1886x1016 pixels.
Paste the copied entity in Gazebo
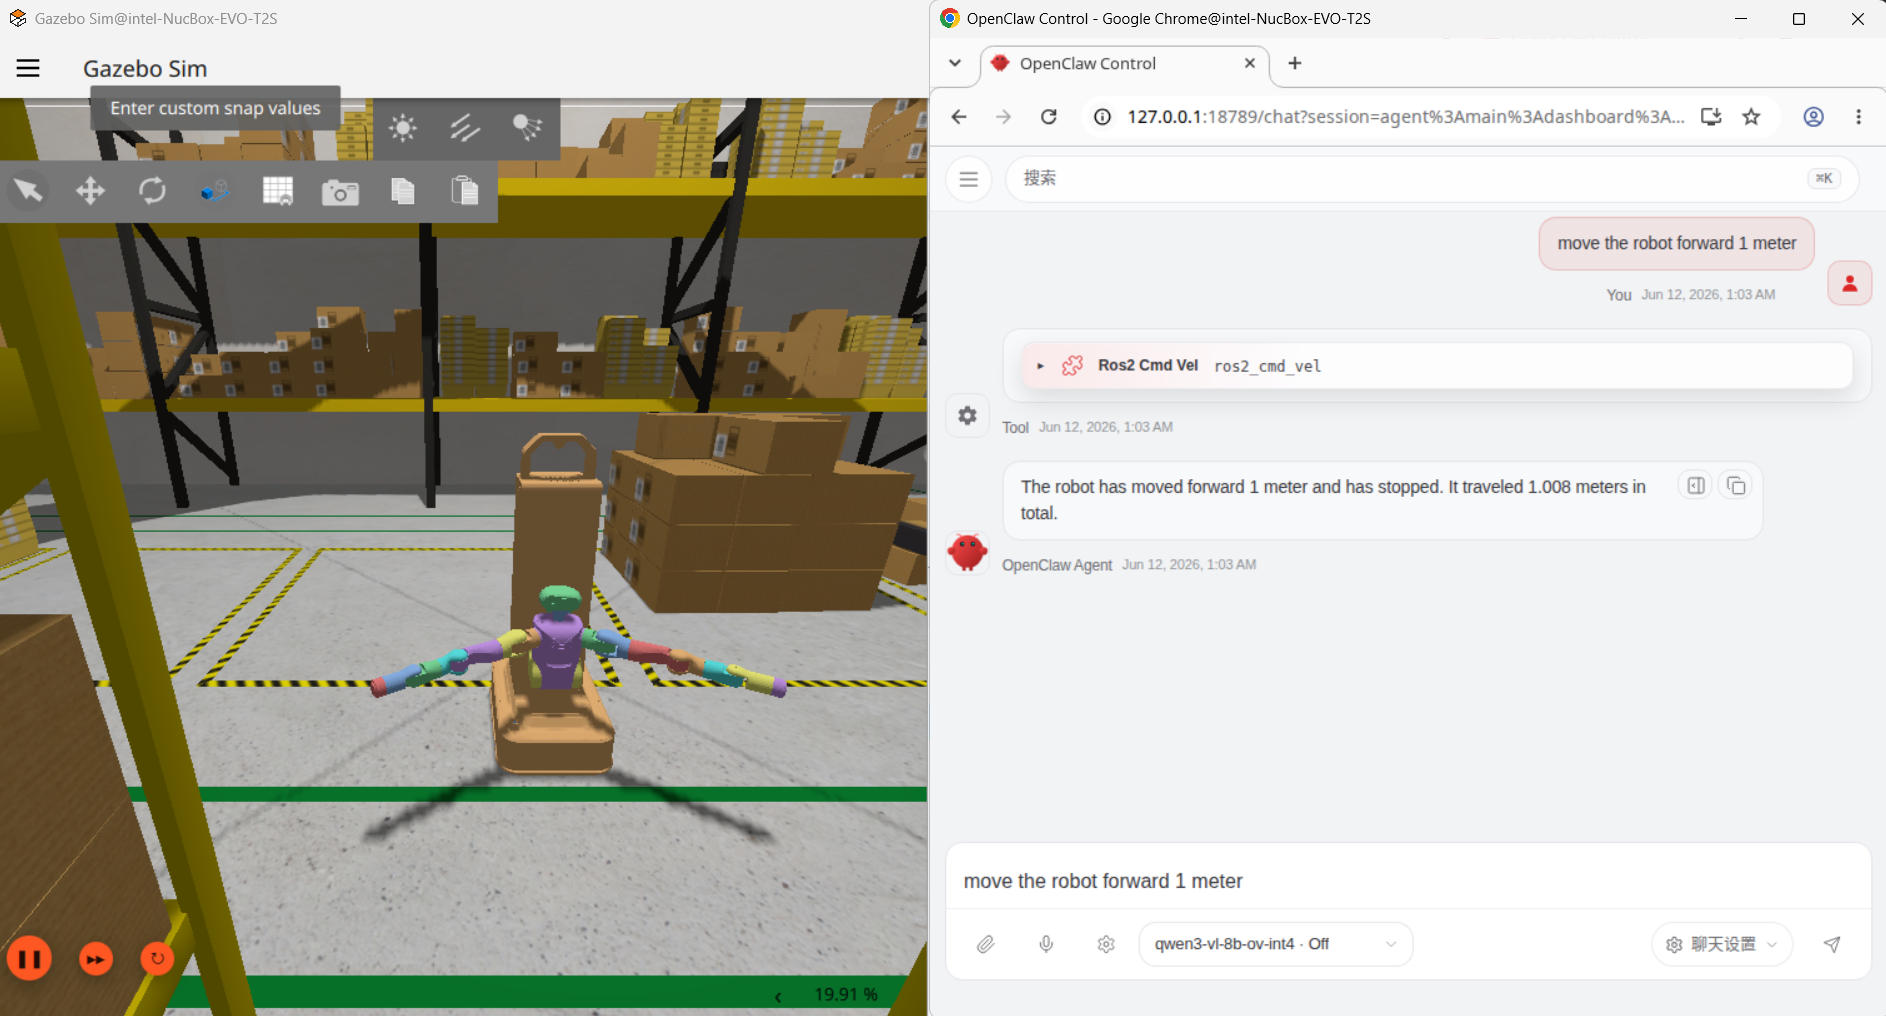[x=465, y=190]
